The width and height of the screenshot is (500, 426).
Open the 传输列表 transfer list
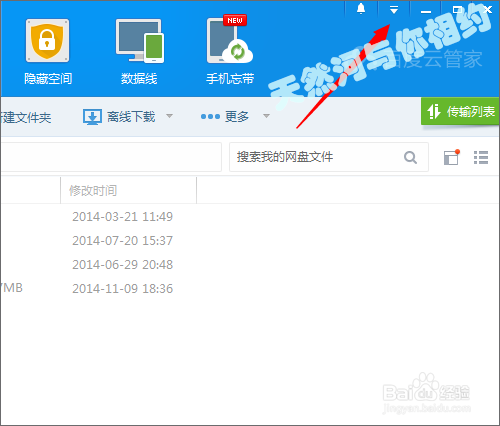click(460, 111)
